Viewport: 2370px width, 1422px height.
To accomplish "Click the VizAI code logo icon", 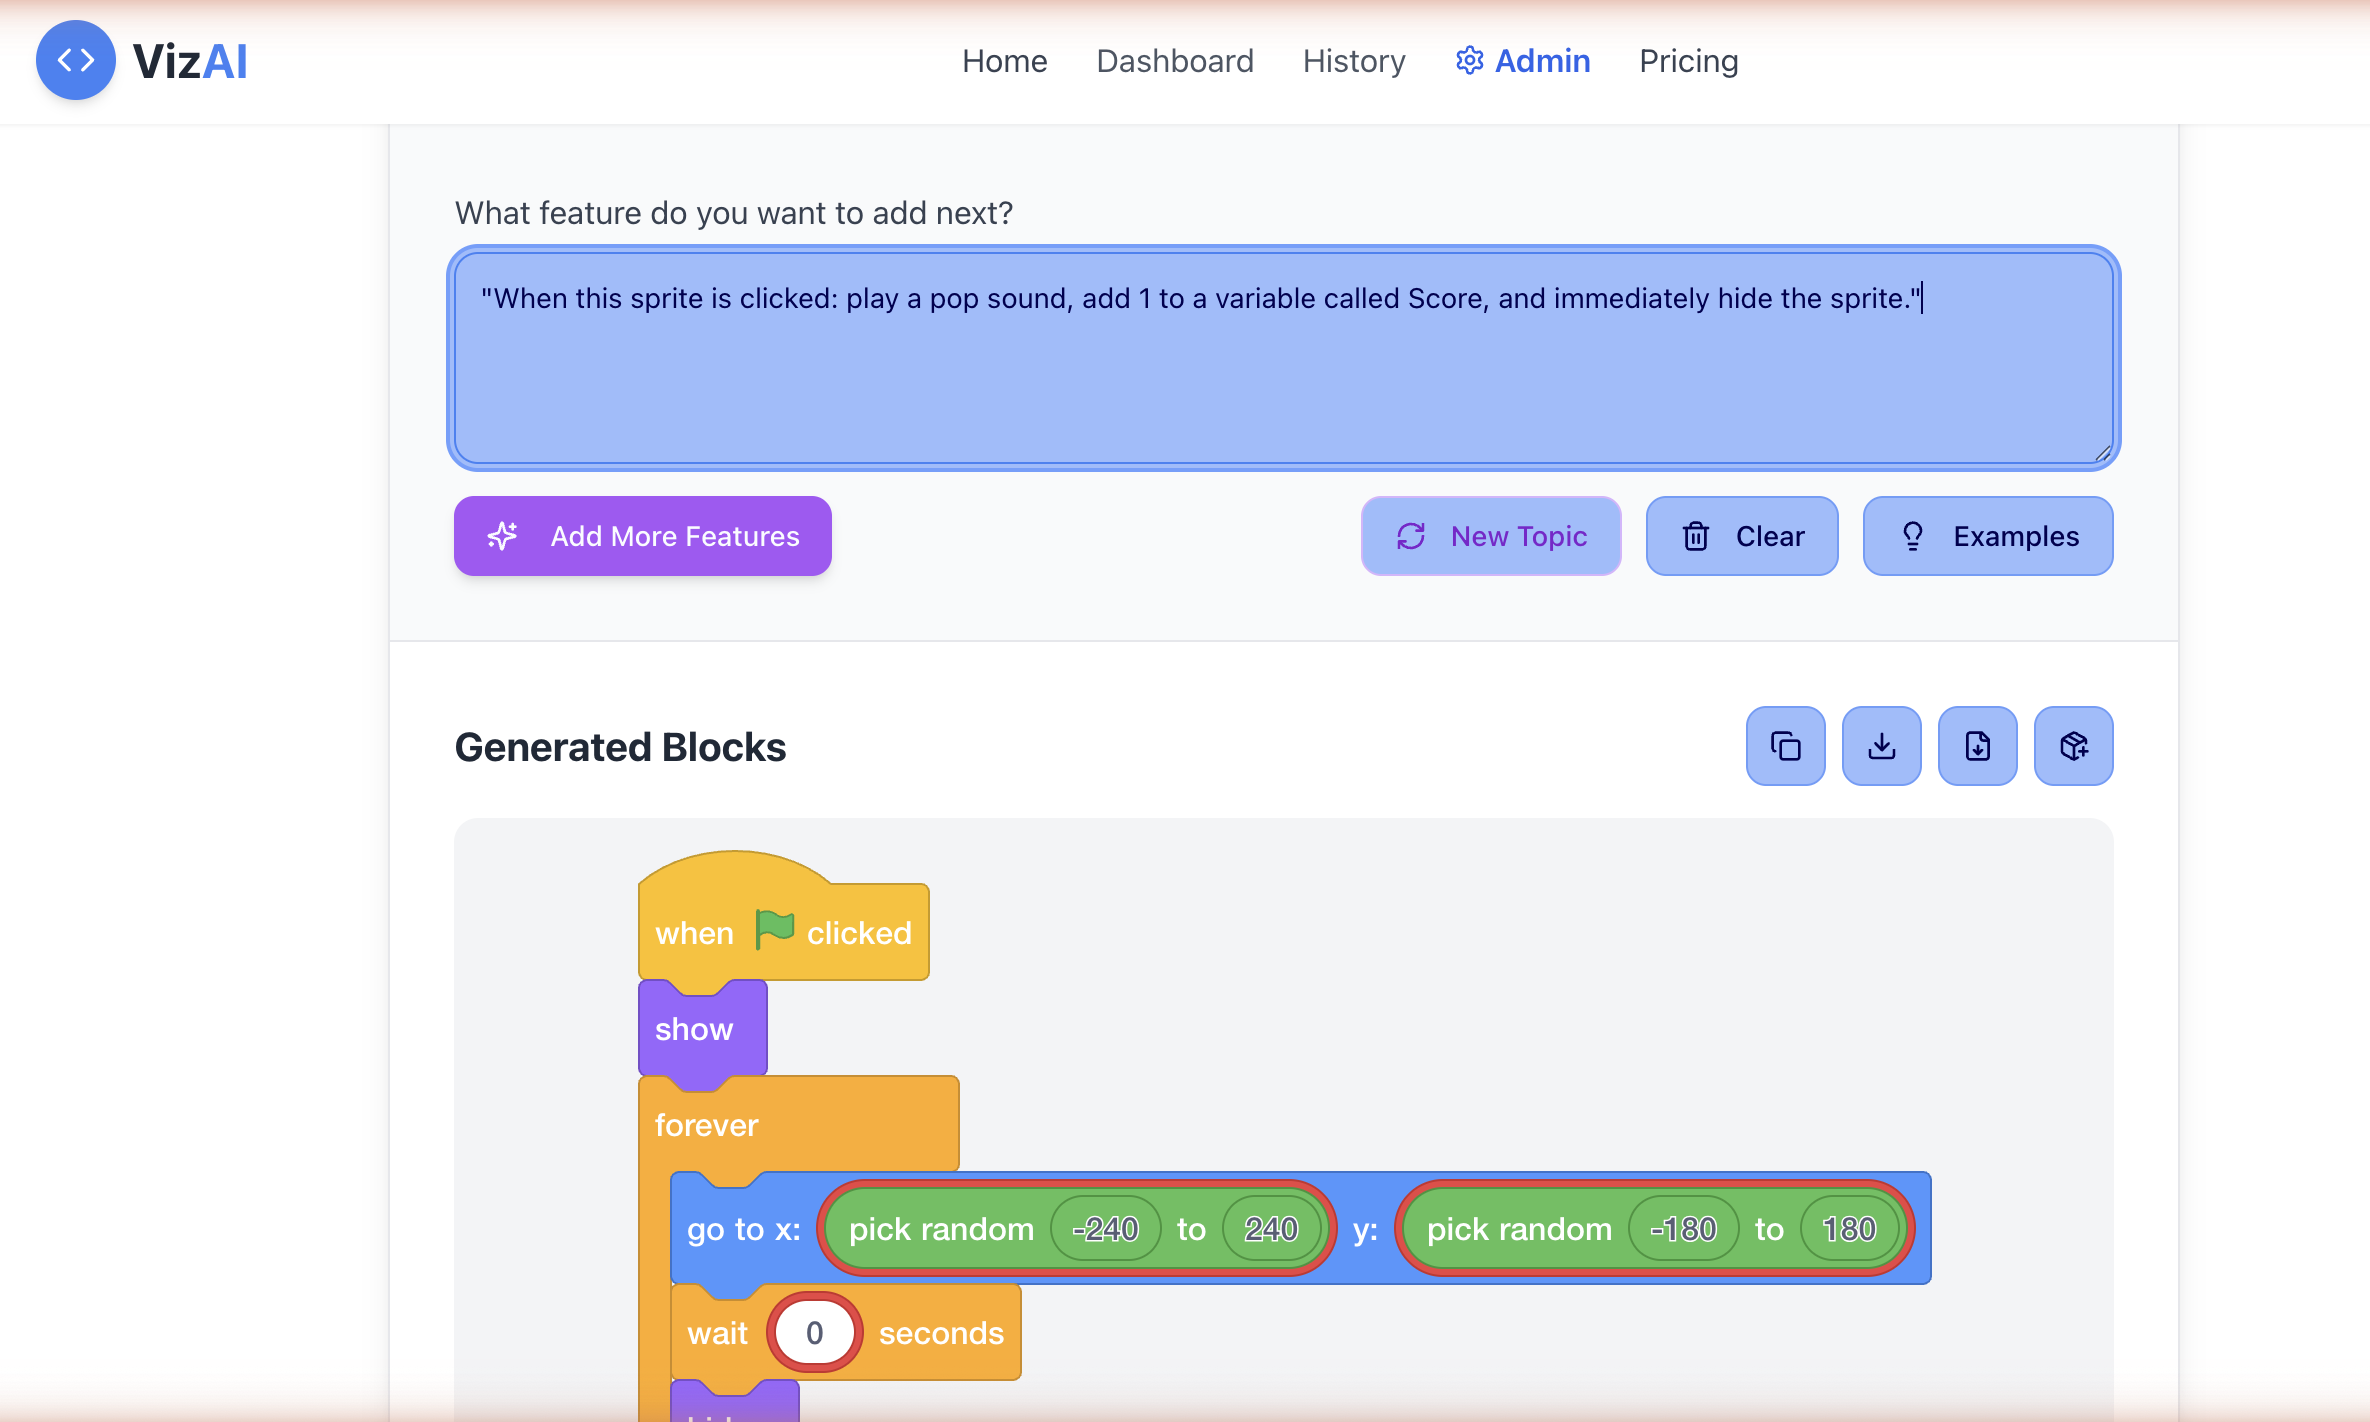I will point(75,60).
